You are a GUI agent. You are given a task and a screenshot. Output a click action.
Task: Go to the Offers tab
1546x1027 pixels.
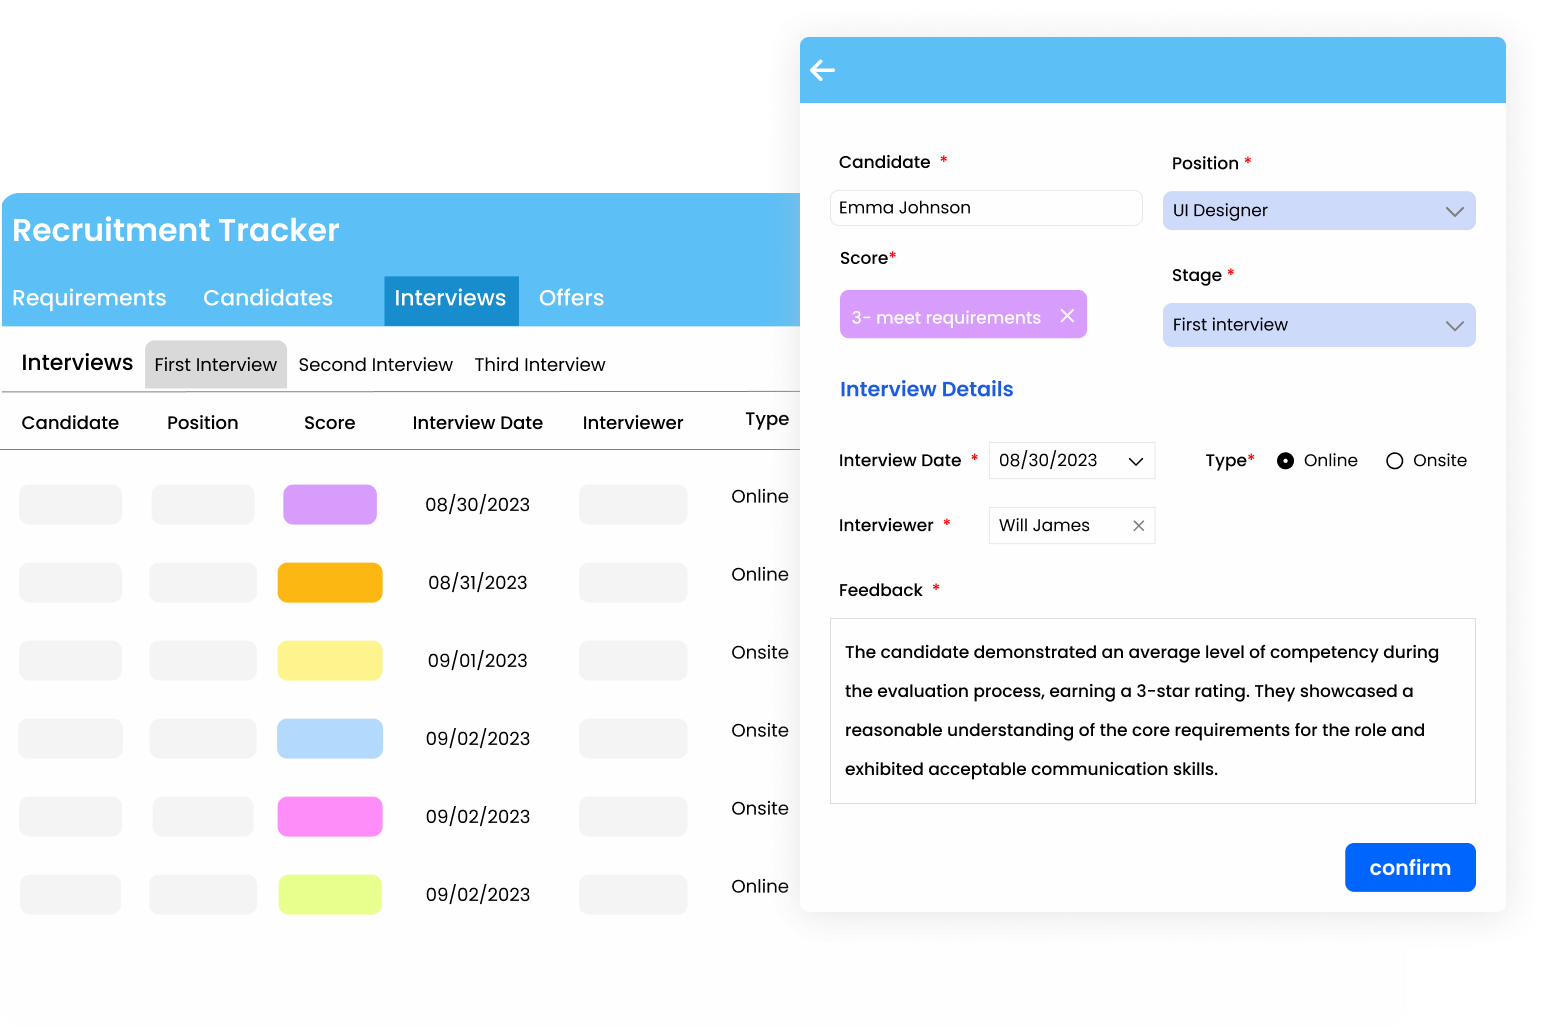571,298
